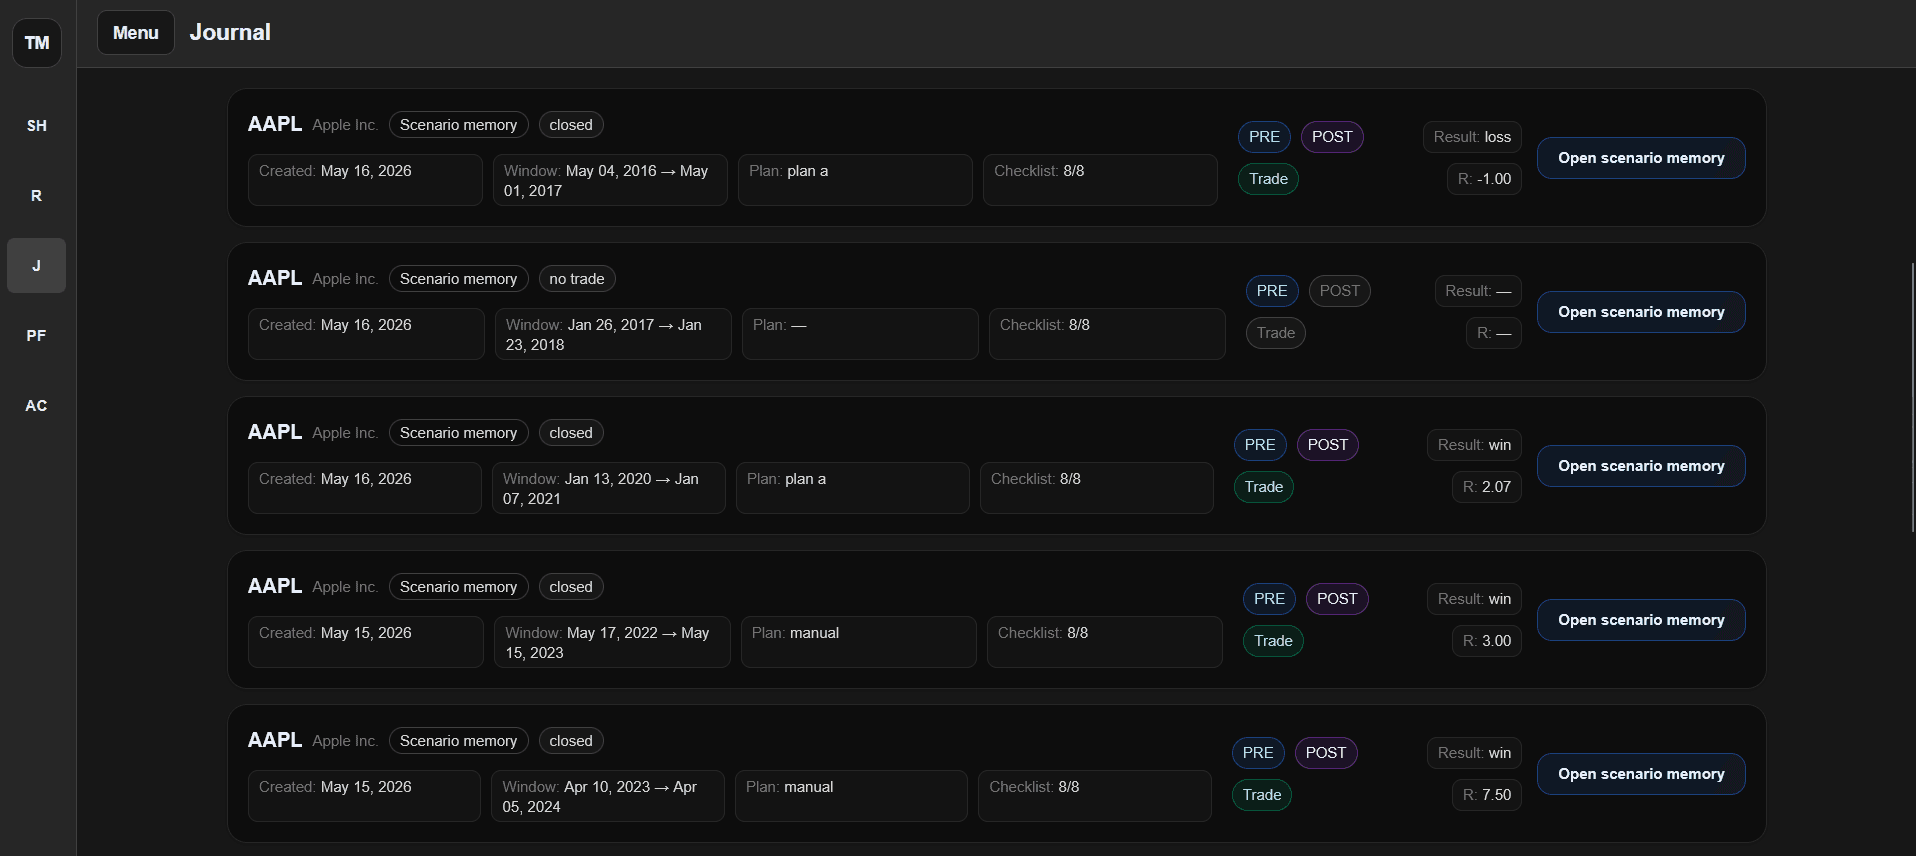Click Trade tag on R 2.07 entry
This screenshot has height=856, width=1916.
pyautogui.click(x=1264, y=487)
